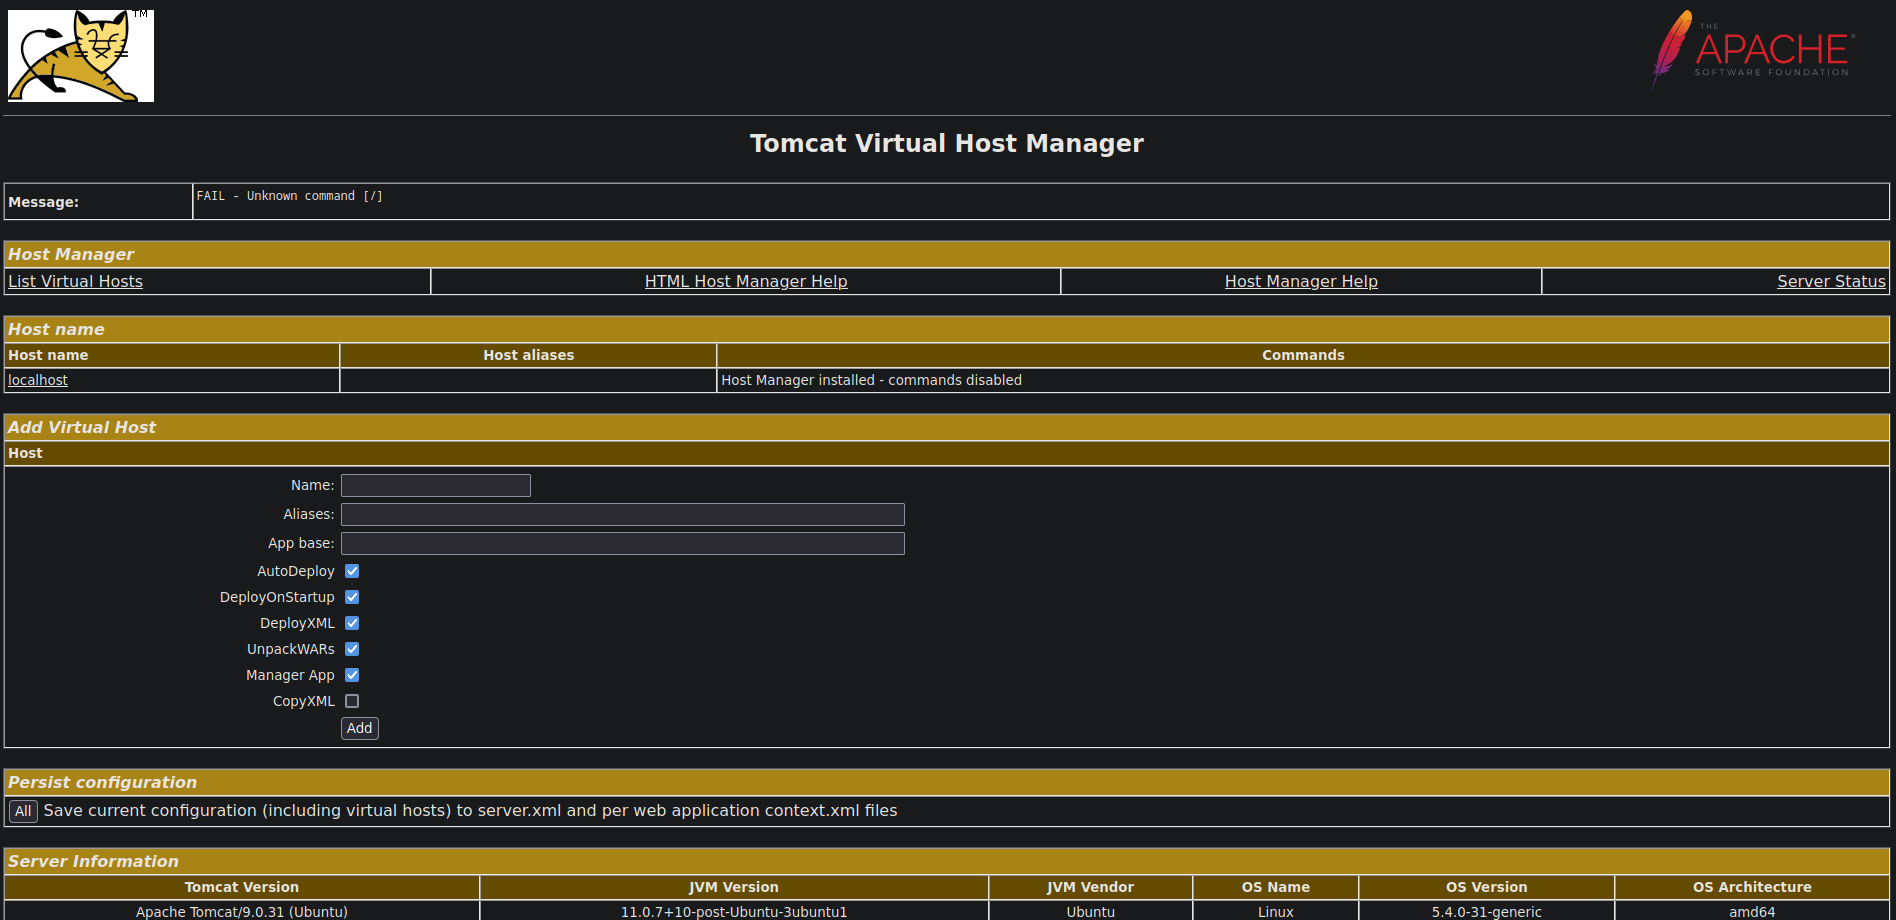
Task: Toggle the UnpackWARs checkbox
Action: pos(352,649)
